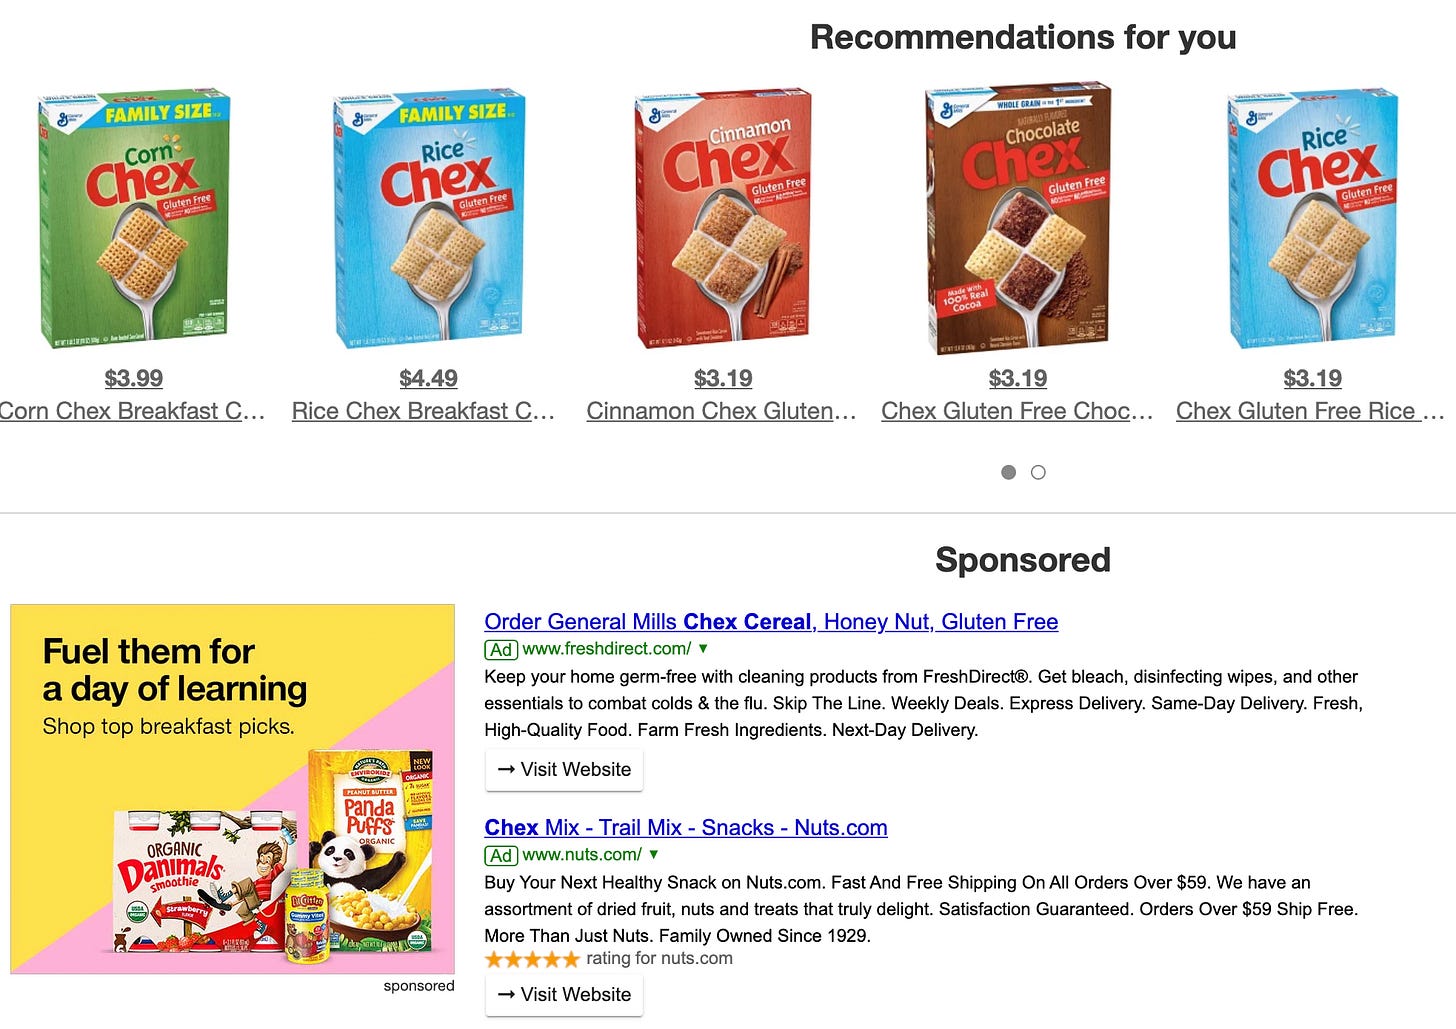Click the Fuel them for learning banner ad
The image size is (1456, 1029).
[x=232, y=789]
